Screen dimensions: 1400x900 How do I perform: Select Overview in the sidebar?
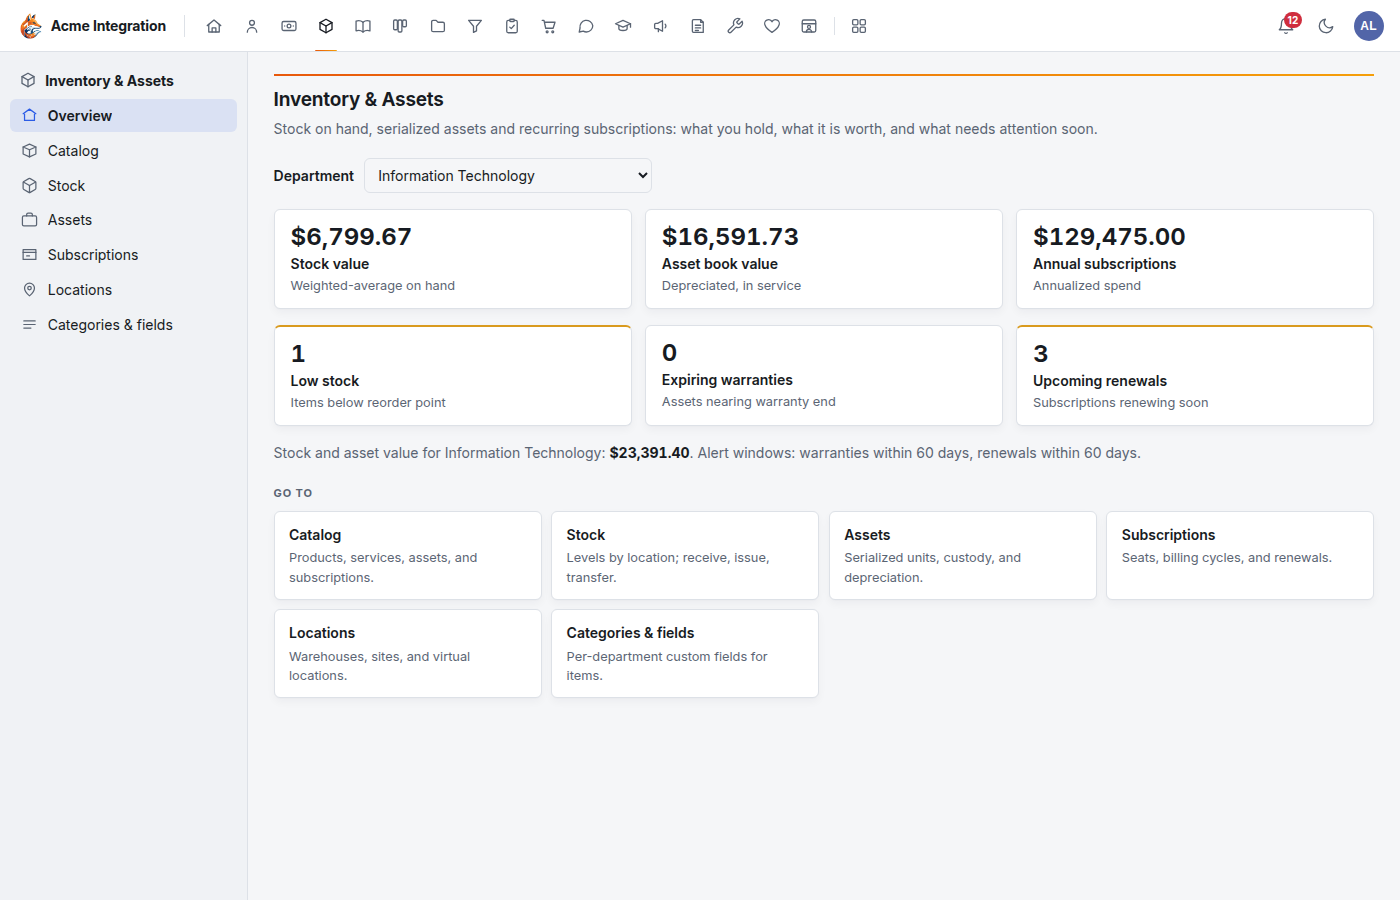(123, 116)
